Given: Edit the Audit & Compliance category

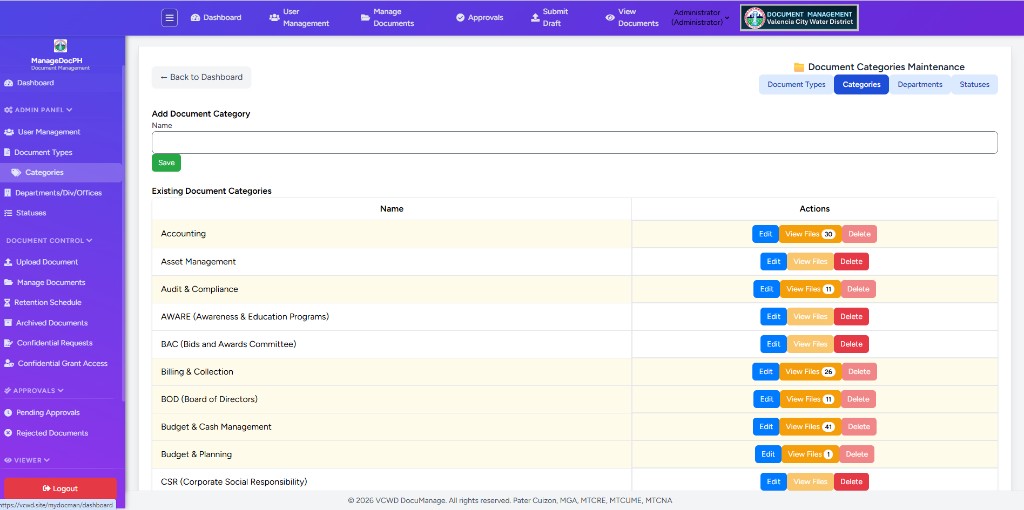Looking at the screenshot, I should click(767, 289).
